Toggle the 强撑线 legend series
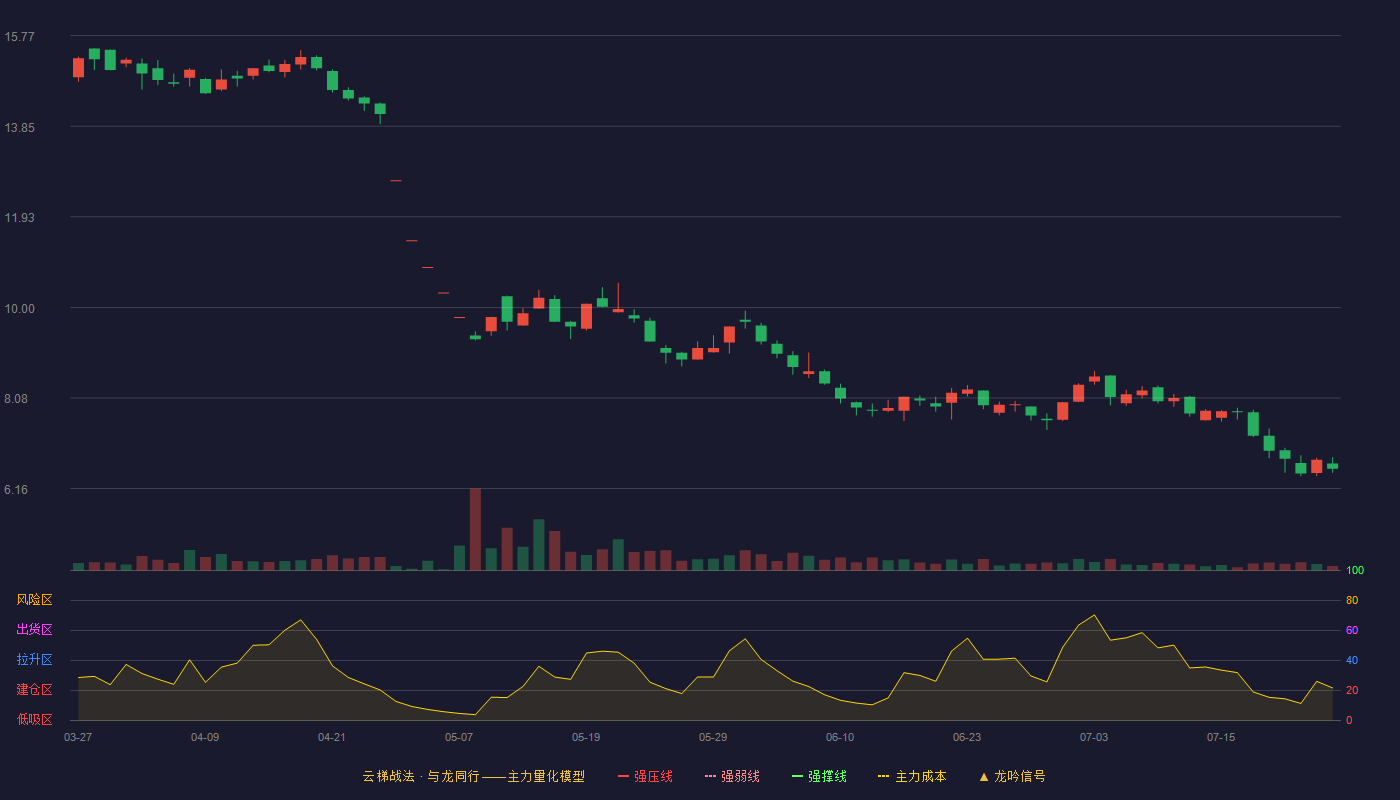The height and width of the screenshot is (800, 1400). coord(819,776)
